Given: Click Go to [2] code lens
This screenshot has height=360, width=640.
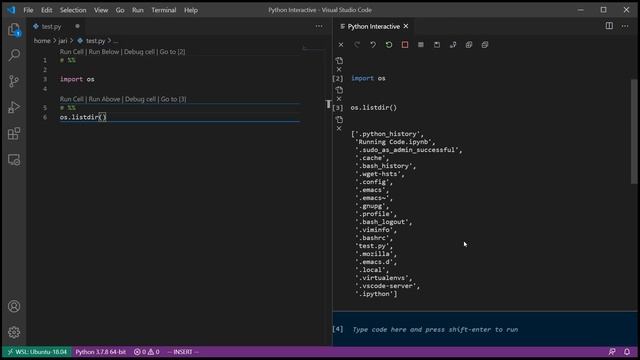Looking at the screenshot, I should click(172, 52).
